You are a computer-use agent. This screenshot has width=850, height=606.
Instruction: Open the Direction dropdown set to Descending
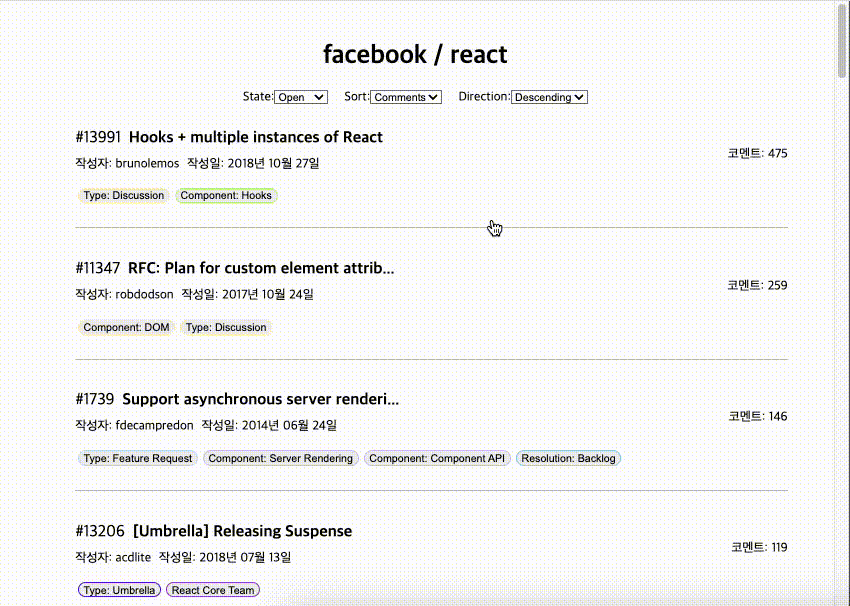549,97
